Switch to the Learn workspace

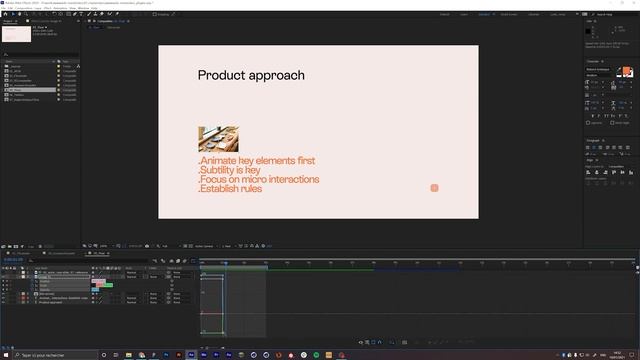[x=464, y=14]
